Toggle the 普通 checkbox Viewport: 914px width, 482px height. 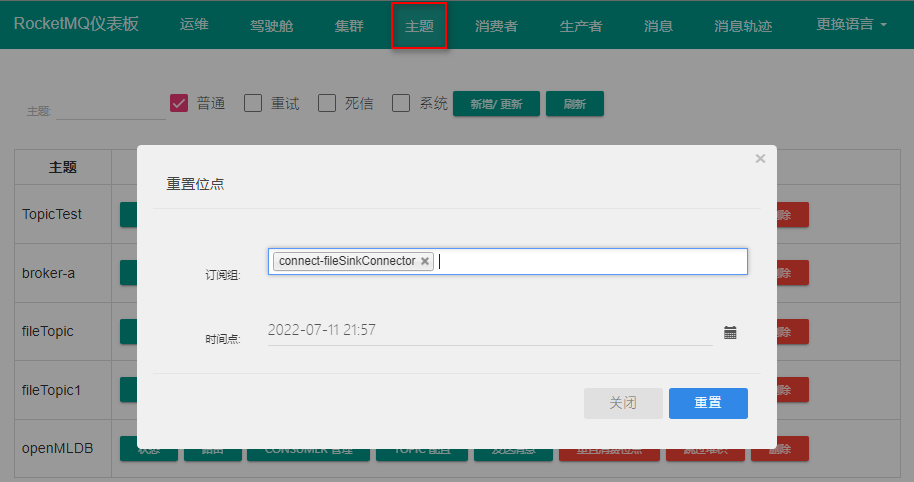click(180, 103)
